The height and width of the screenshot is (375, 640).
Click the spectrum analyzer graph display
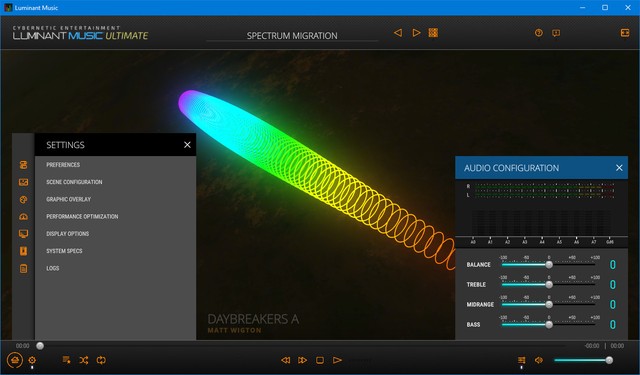[x=541, y=223]
